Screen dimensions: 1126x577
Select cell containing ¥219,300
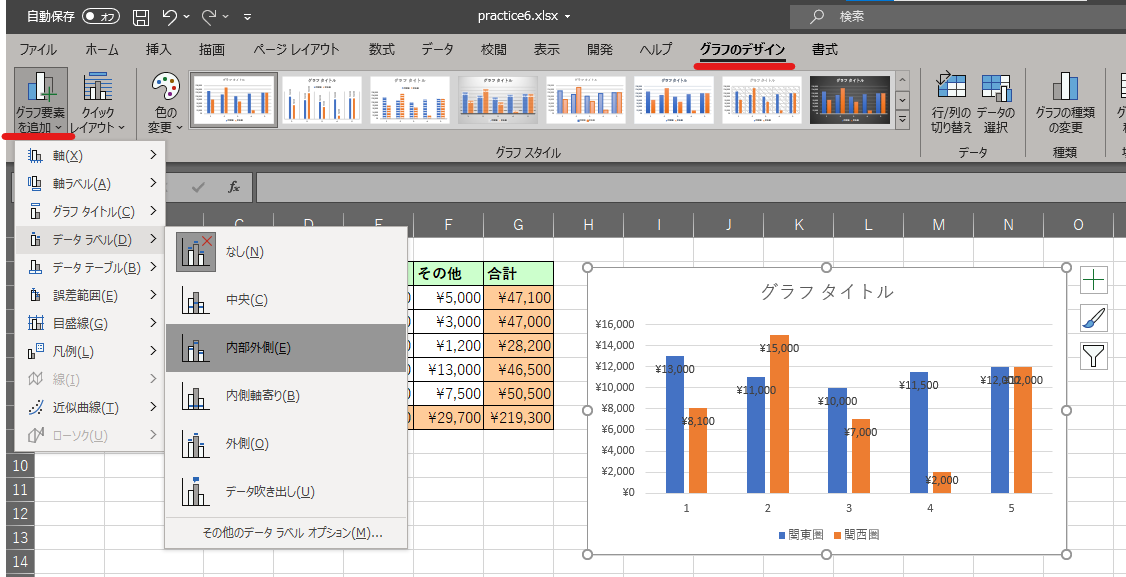[518, 417]
